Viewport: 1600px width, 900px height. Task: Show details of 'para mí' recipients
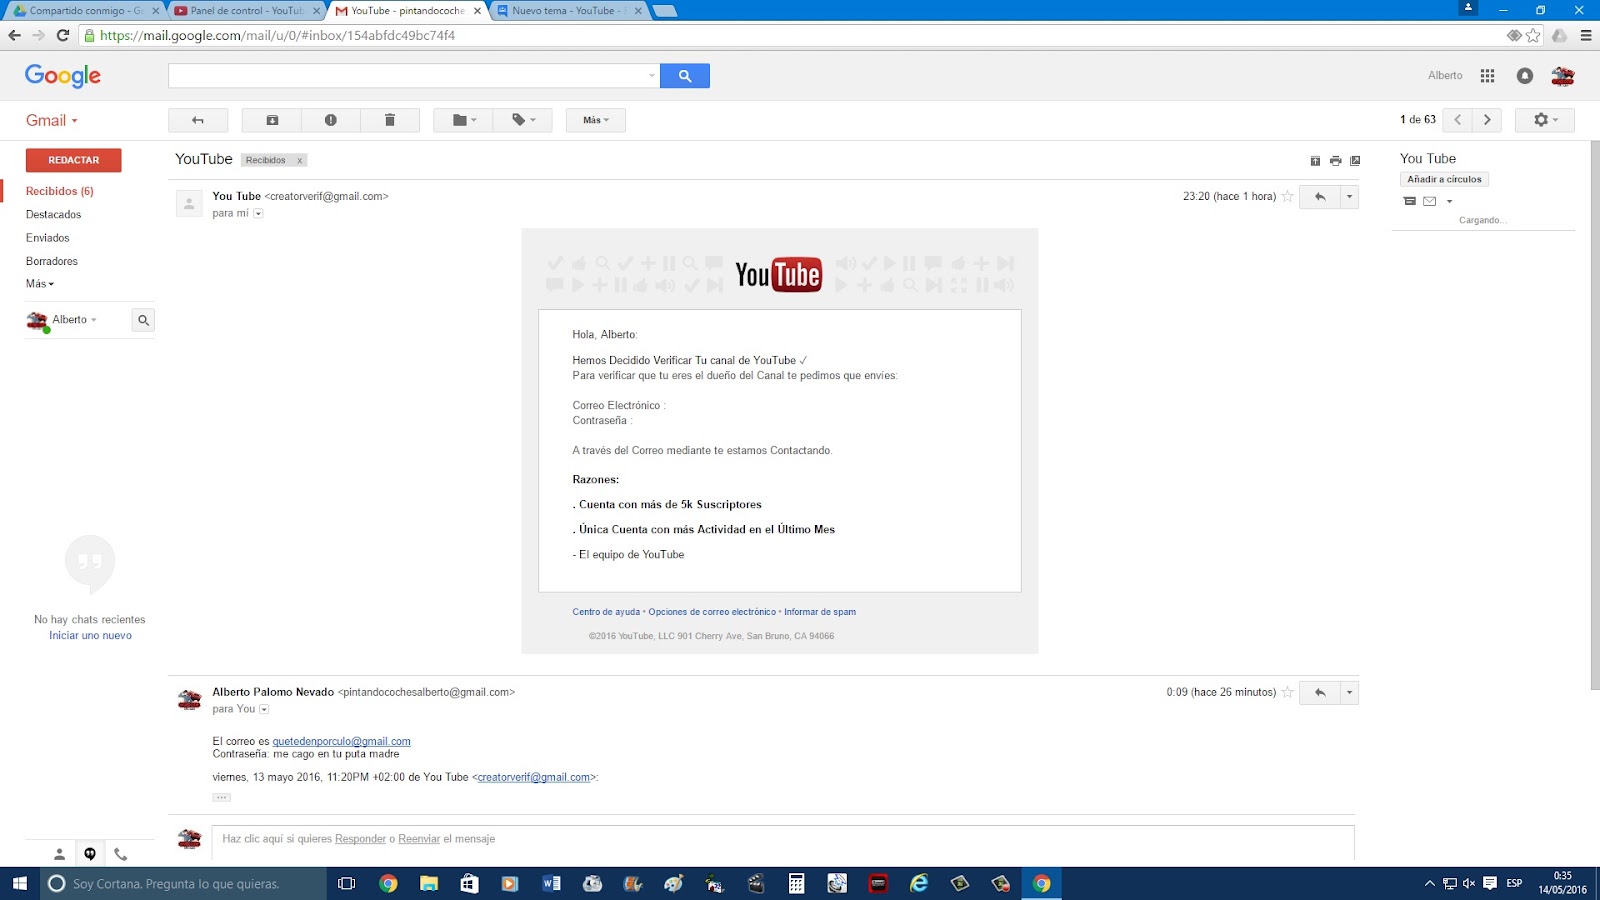(258, 214)
